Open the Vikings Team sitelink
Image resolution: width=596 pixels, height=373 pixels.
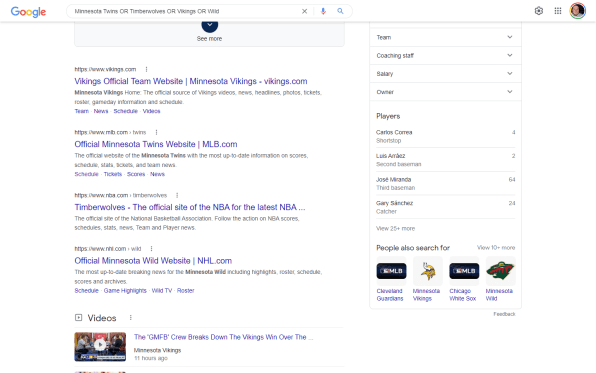(x=81, y=111)
